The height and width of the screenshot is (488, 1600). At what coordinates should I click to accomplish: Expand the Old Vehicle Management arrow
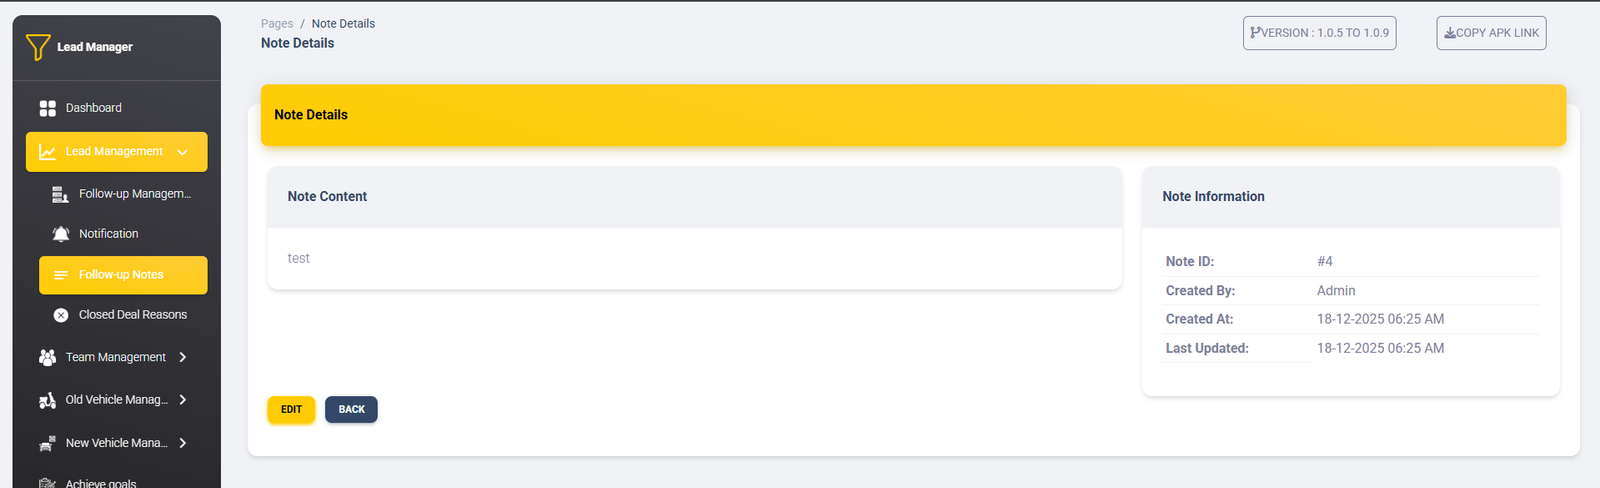click(x=183, y=400)
